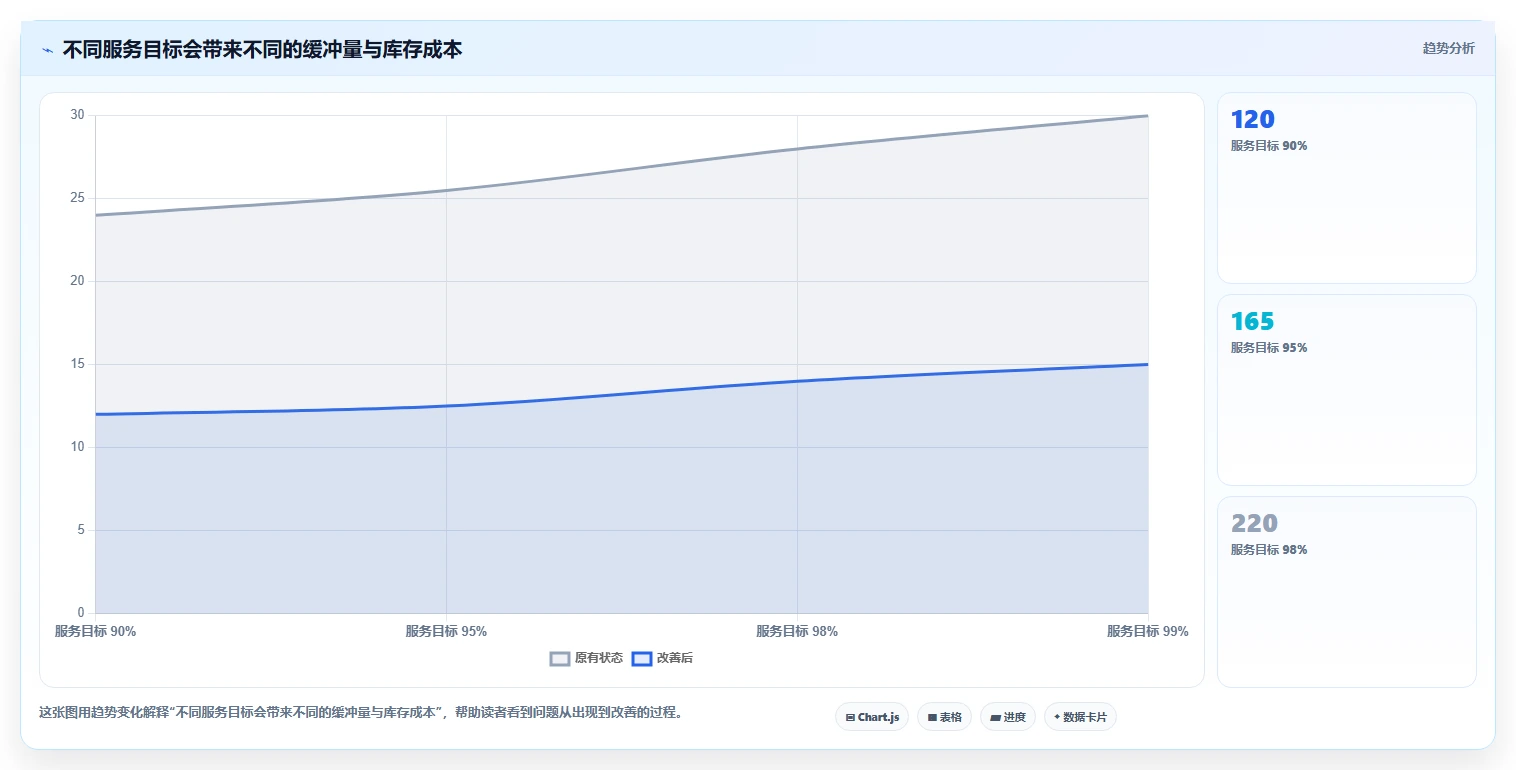Screen dimensions: 1516x770
Task: Click the 原有状态 line endpoint at 服务目标 99%
Action: [x=1148, y=116]
